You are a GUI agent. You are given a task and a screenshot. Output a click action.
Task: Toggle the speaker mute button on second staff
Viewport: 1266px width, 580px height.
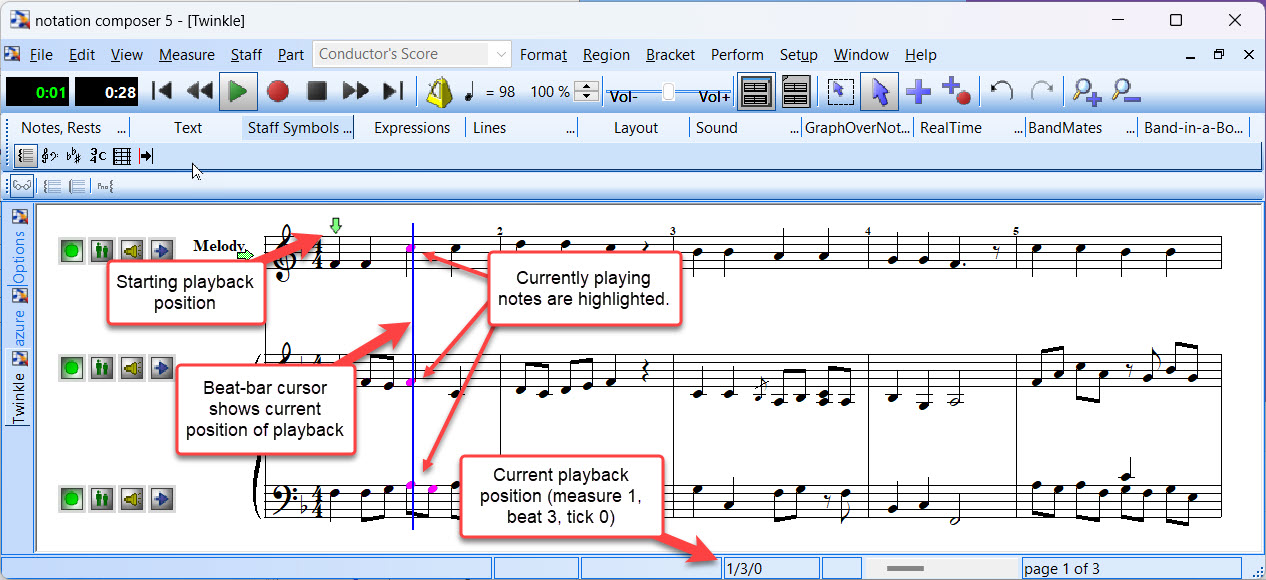coord(132,368)
